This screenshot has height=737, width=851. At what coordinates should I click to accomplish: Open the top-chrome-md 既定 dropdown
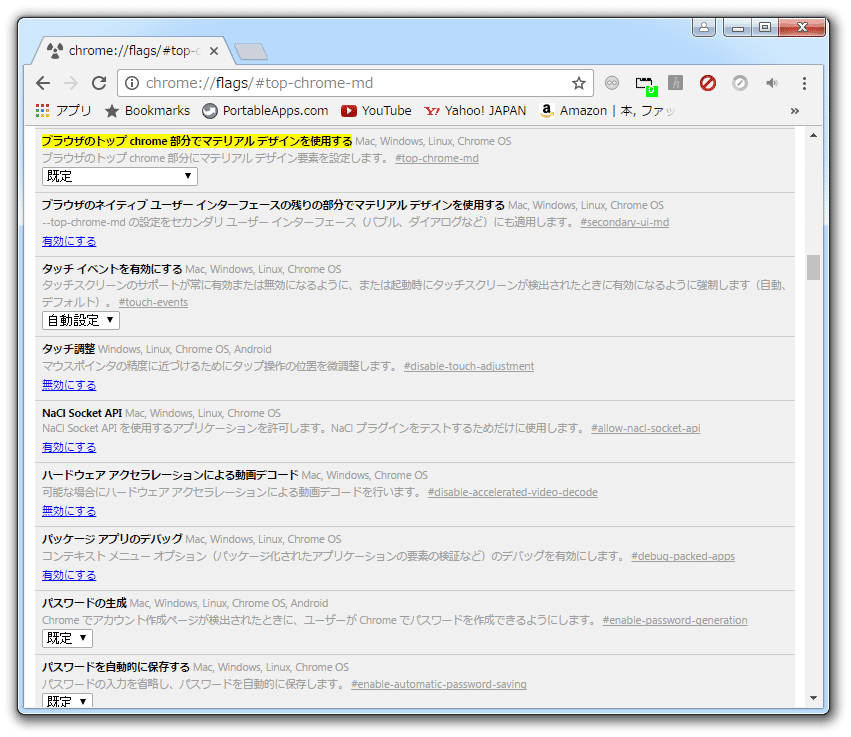(x=119, y=176)
